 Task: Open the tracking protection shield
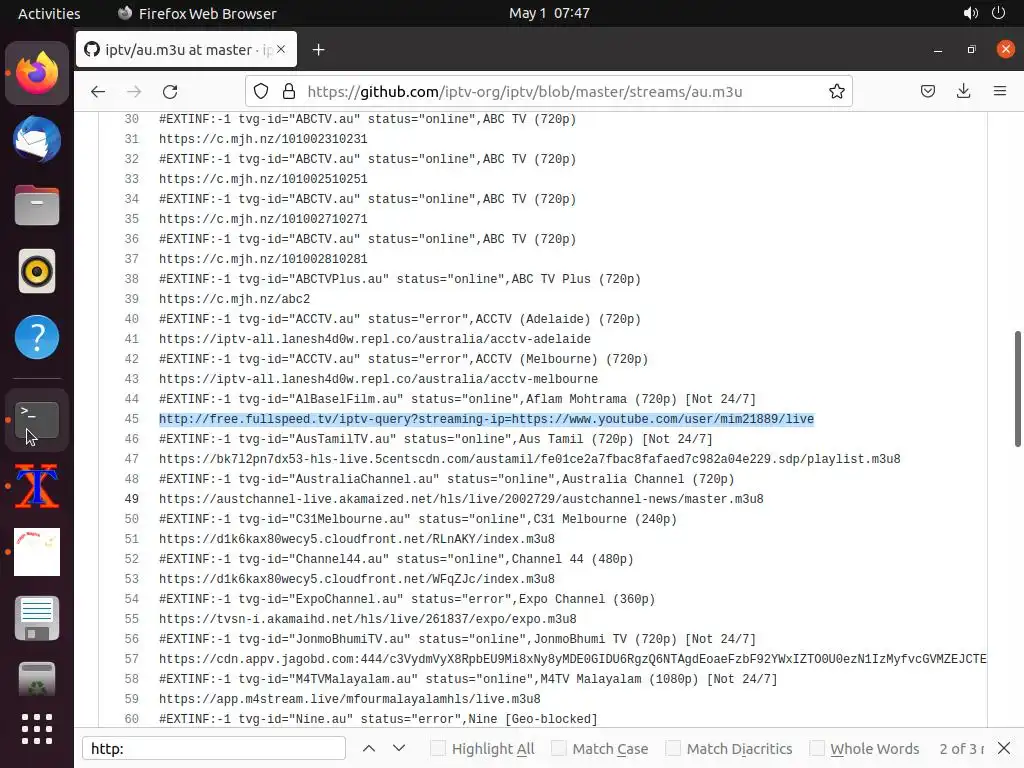point(261,91)
